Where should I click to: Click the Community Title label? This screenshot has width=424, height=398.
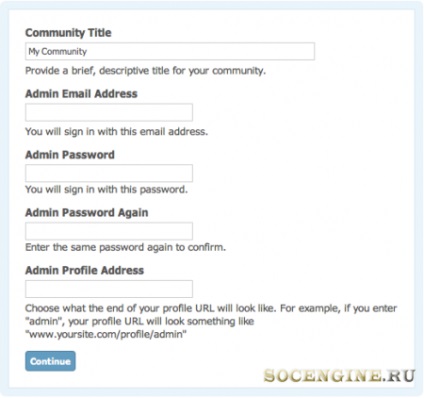[x=68, y=33]
